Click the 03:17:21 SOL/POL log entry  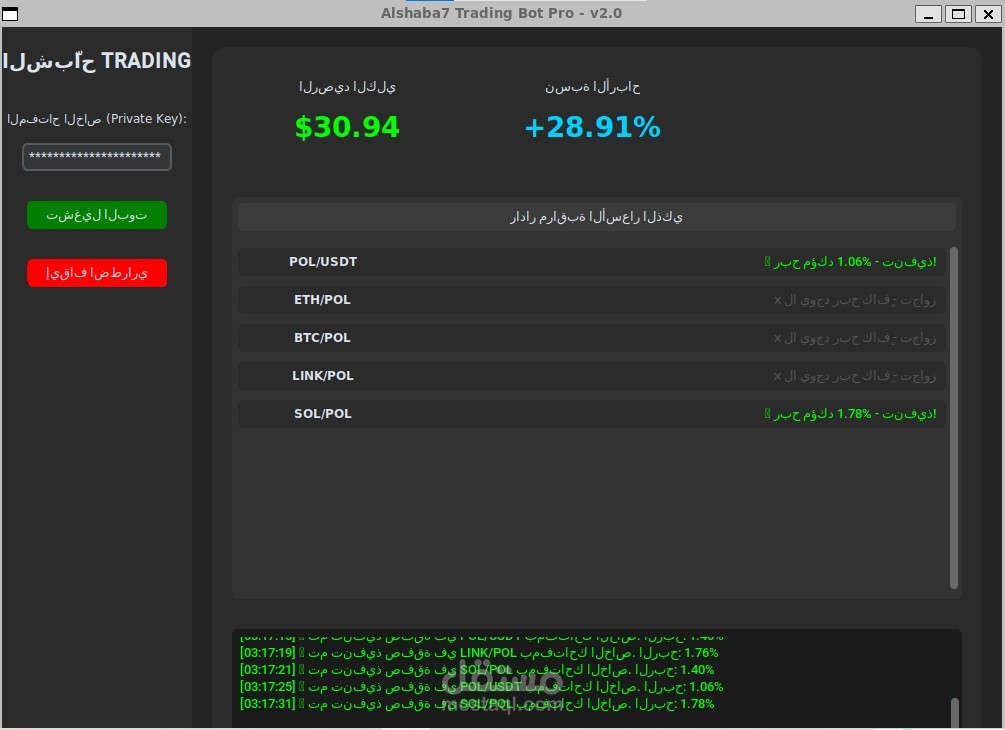pyautogui.click(x=477, y=670)
